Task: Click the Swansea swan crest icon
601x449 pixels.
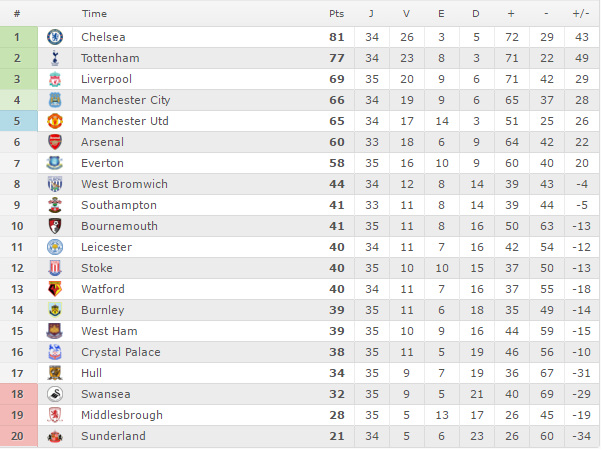Action: (55, 394)
